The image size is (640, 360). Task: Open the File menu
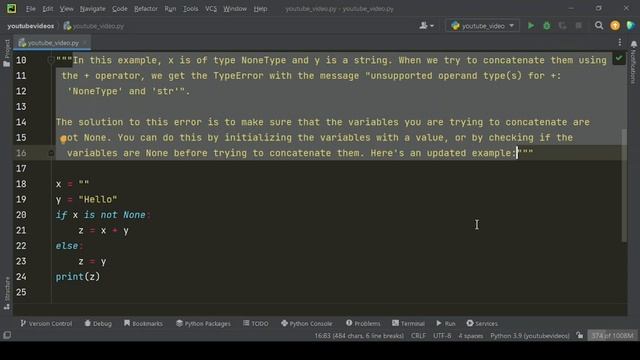click(x=31, y=9)
